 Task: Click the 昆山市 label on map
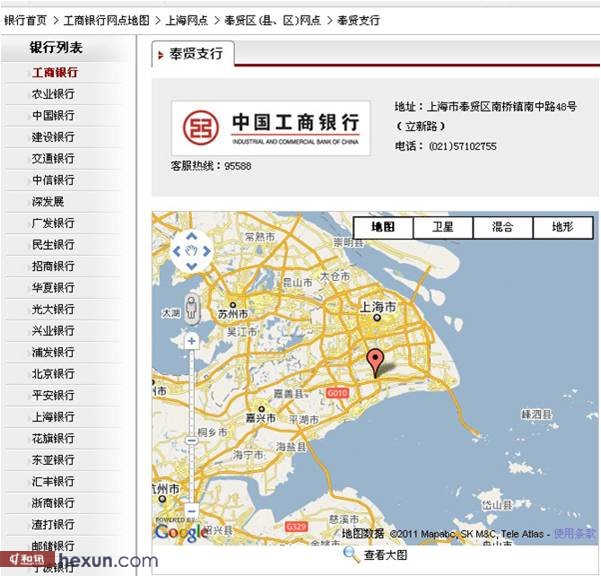(x=297, y=283)
